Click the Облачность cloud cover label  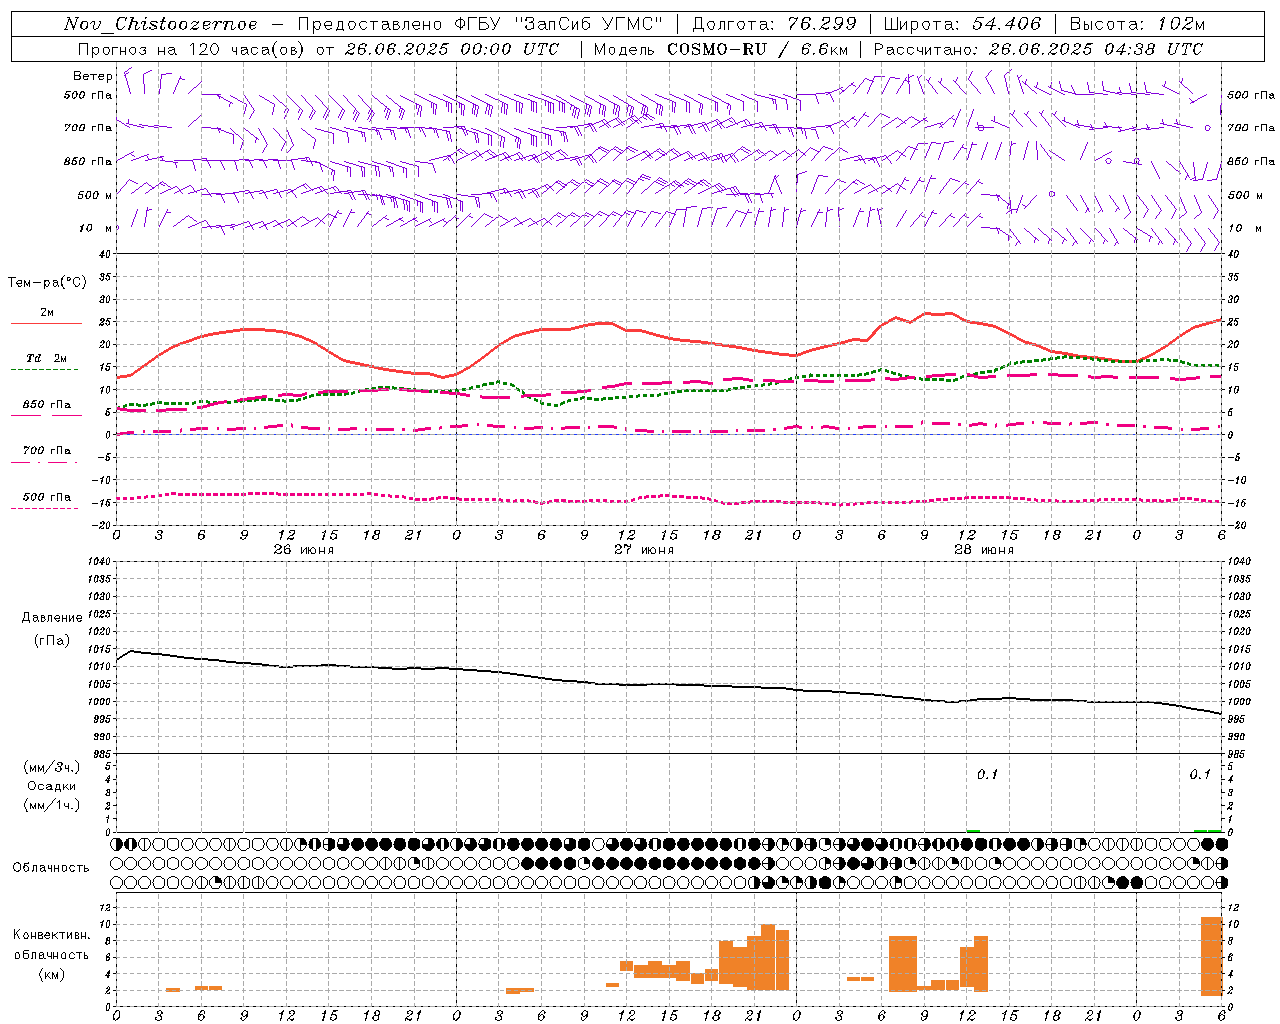tap(51, 868)
